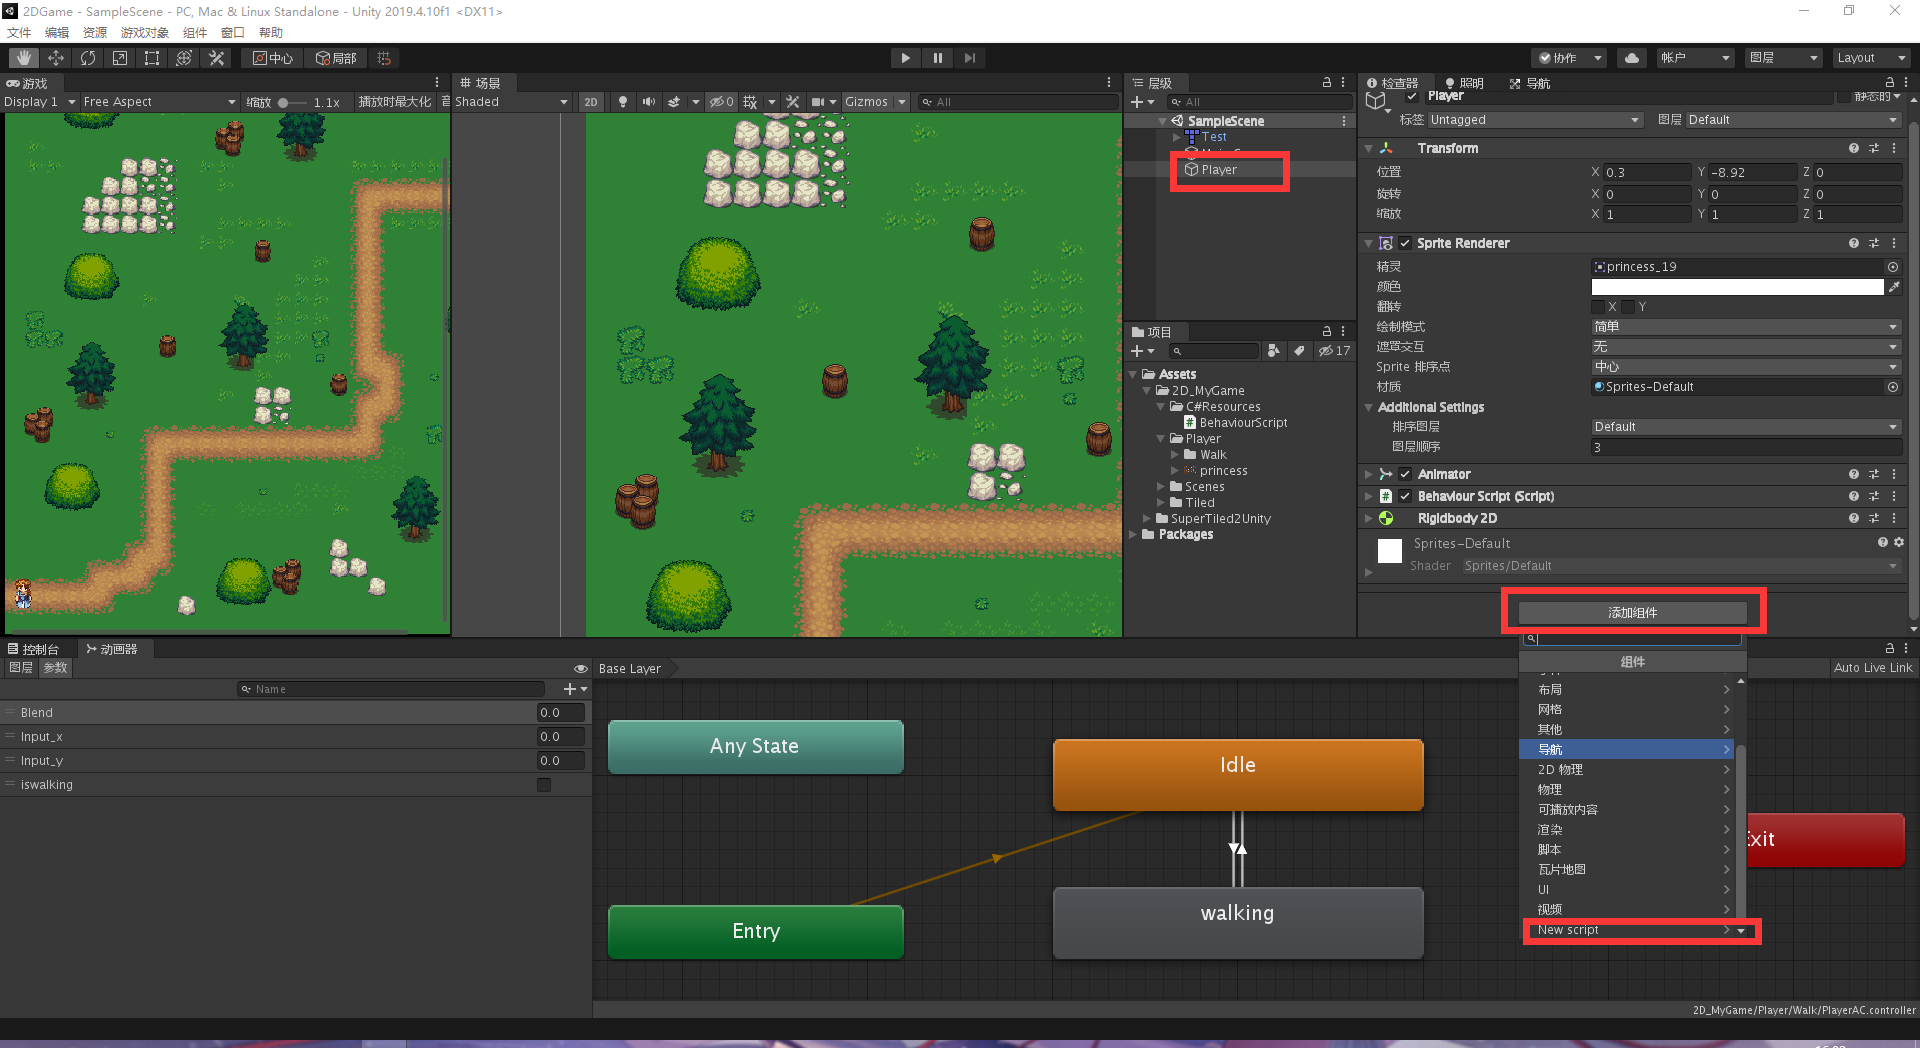Viewport: 1920px width, 1048px height.
Task: Expand the SuperTiled2Unity folder
Action: coord(1148,518)
